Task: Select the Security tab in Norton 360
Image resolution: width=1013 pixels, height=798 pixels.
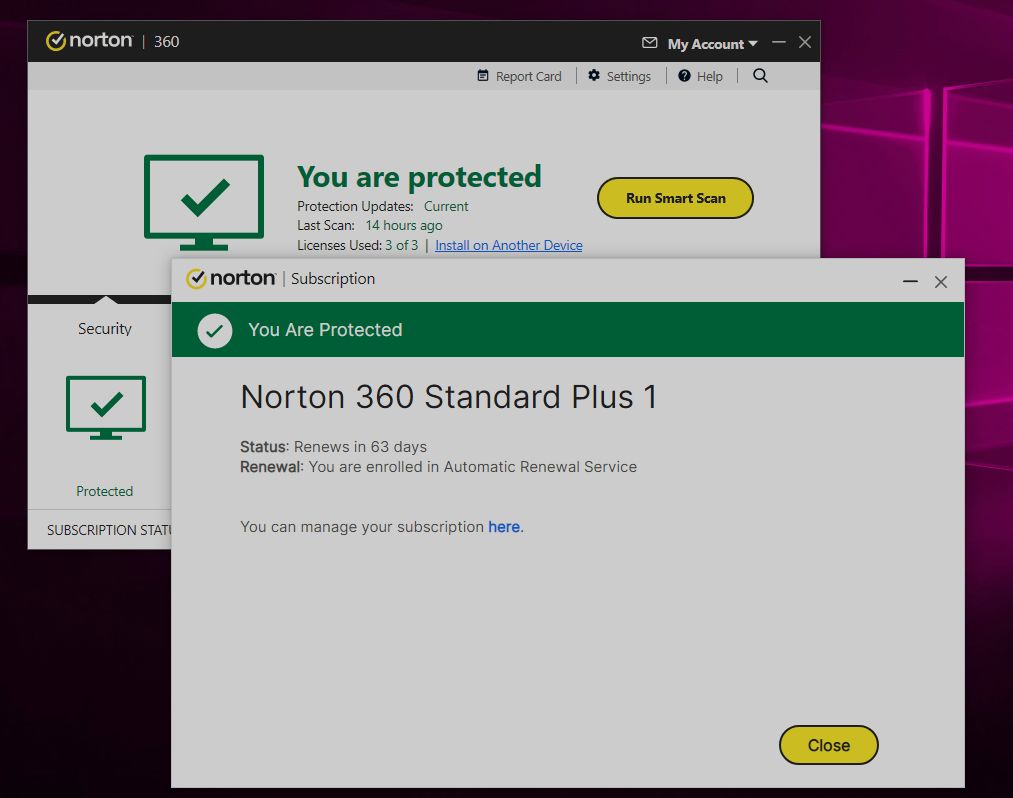Action: click(x=105, y=329)
